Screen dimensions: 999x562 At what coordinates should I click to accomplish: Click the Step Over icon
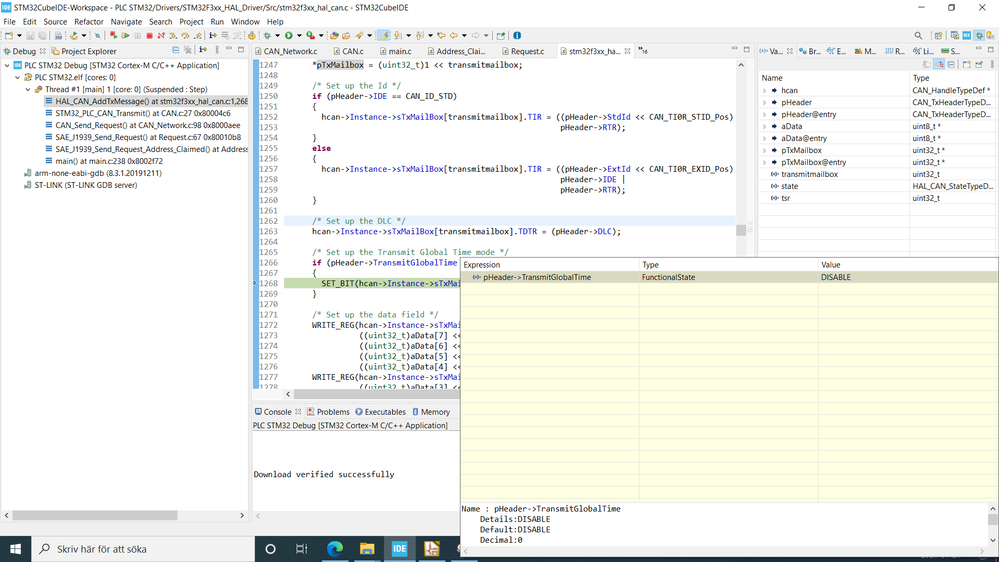(185, 36)
